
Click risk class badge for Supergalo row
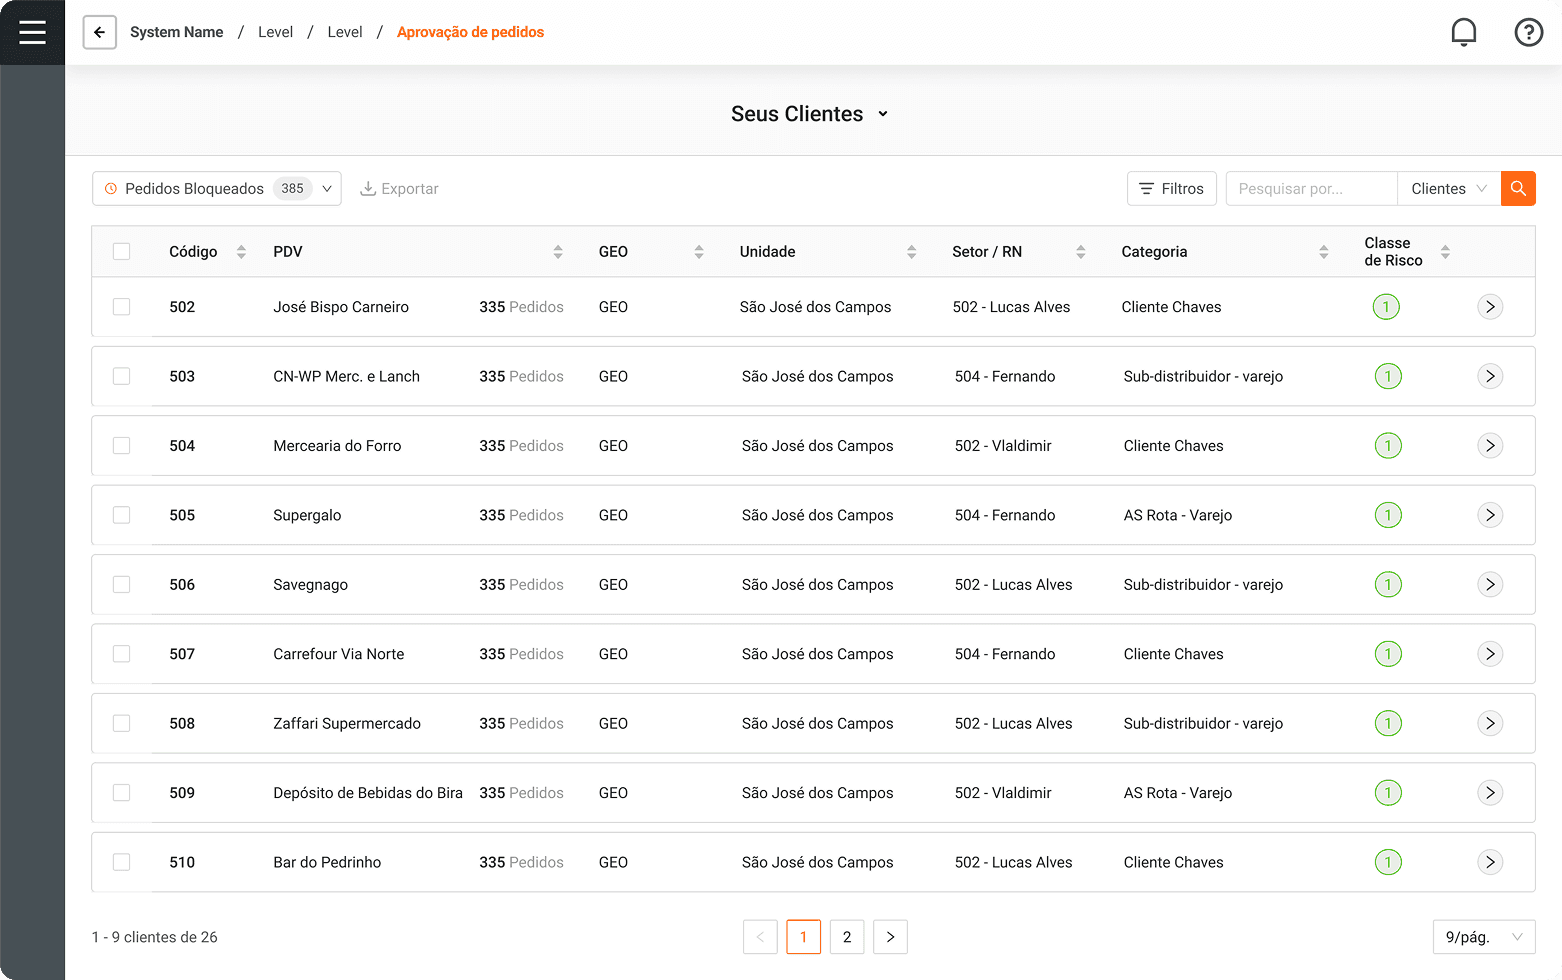pos(1387,515)
